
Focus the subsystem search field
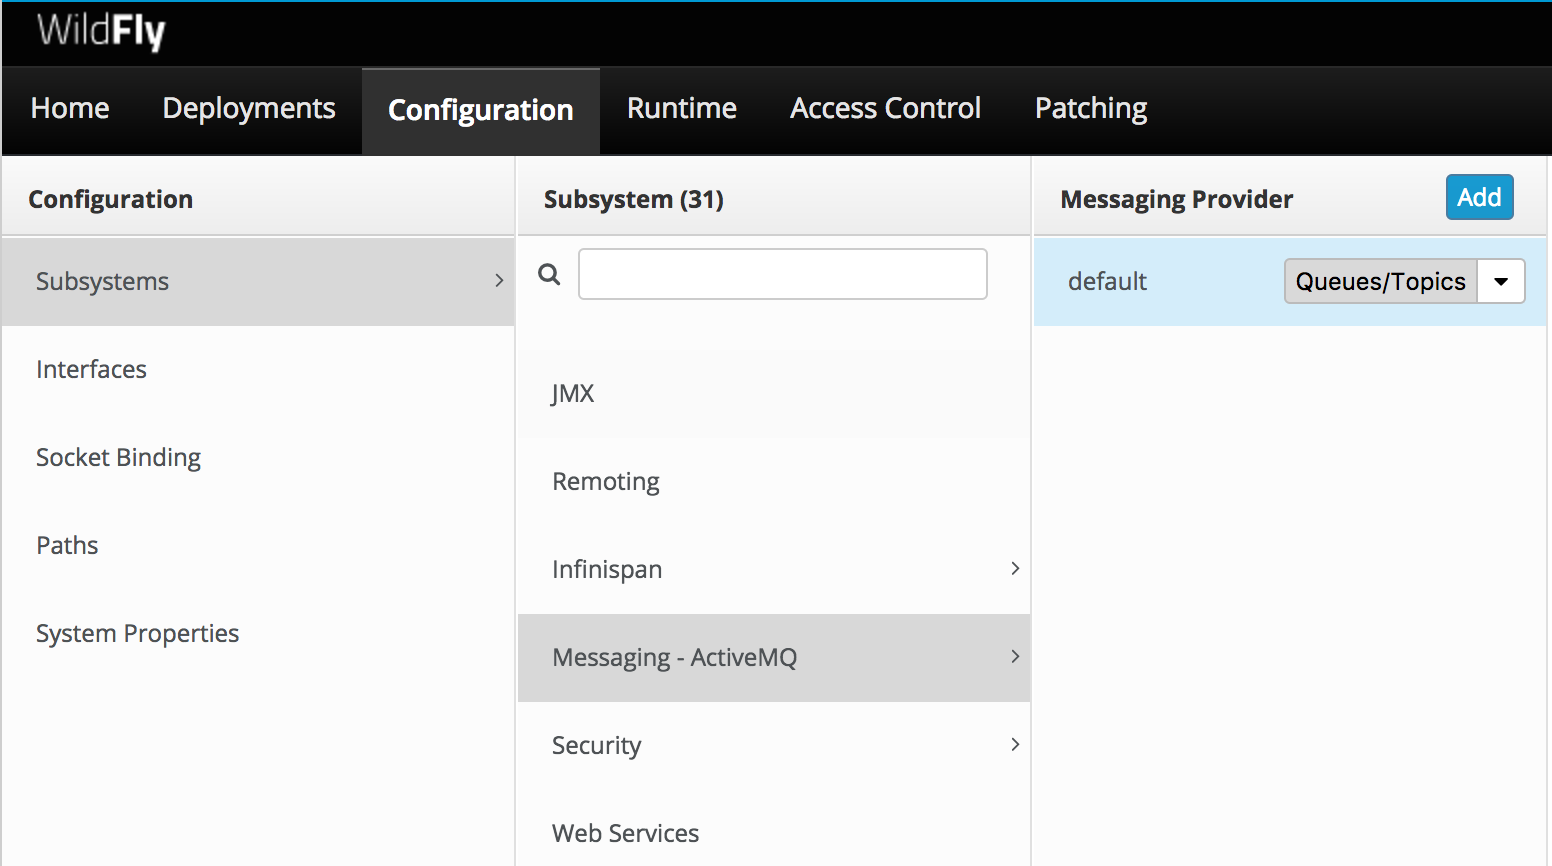pos(783,274)
